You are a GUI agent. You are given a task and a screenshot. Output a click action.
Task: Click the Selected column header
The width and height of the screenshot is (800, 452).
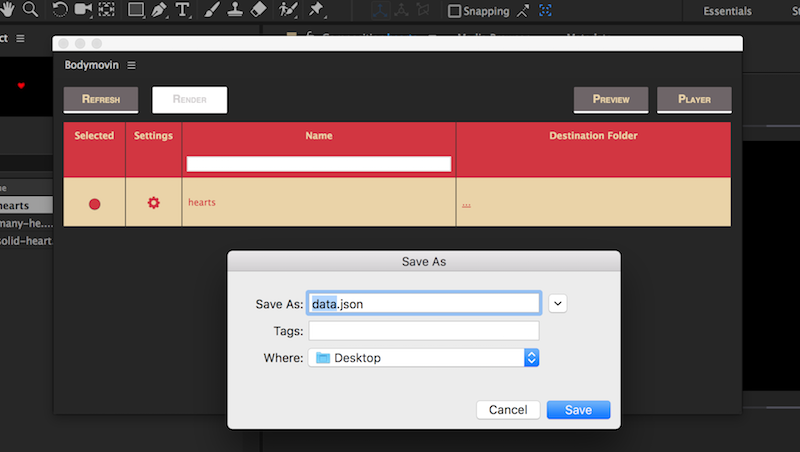point(94,136)
